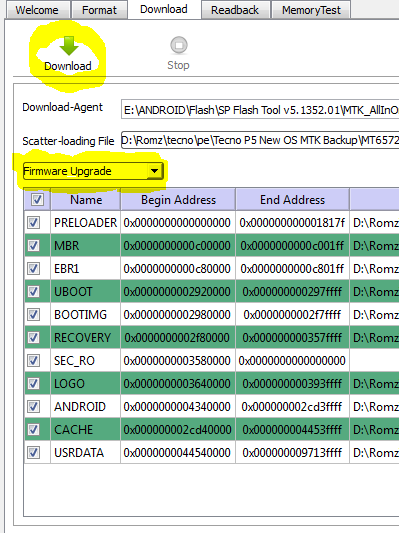This screenshot has height=533, width=399.
Task: Select the LOGO name cell
Action: pyautogui.click(x=85, y=384)
